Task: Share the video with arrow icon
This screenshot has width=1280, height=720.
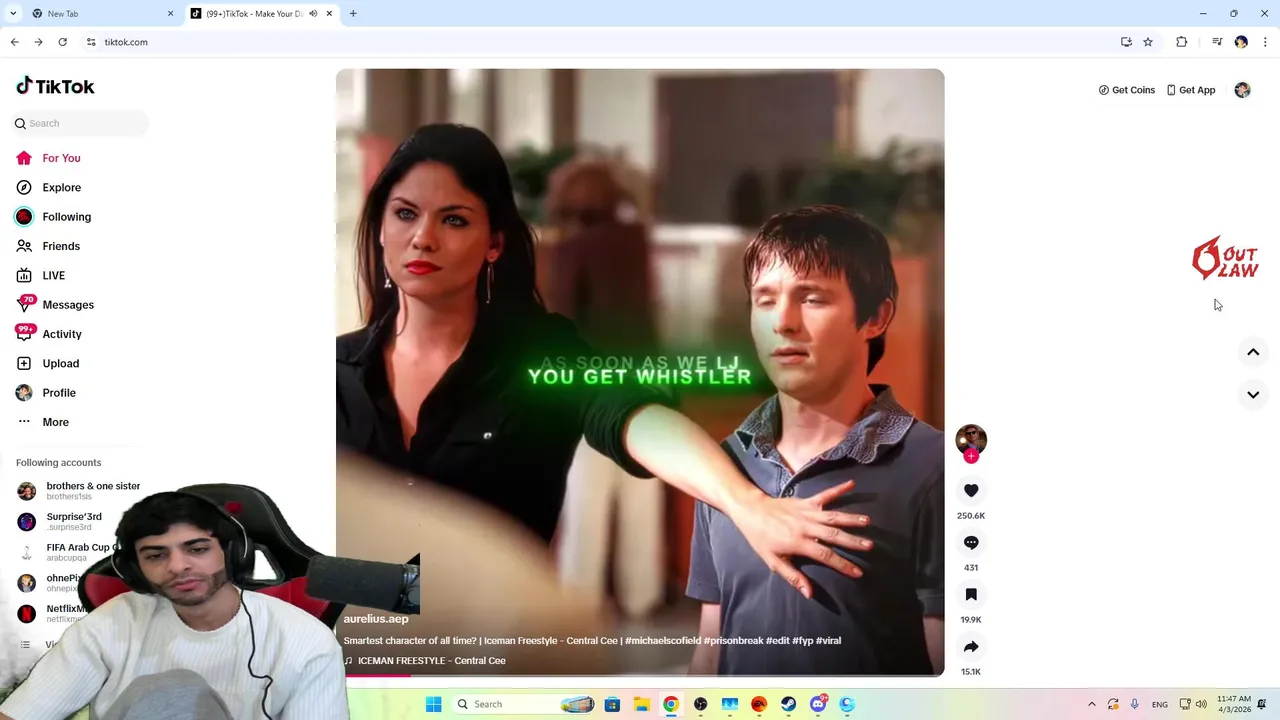Action: click(x=971, y=646)
